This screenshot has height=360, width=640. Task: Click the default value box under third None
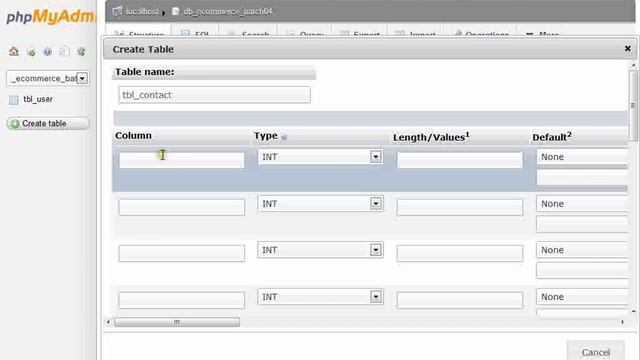[x=582, y=270]
